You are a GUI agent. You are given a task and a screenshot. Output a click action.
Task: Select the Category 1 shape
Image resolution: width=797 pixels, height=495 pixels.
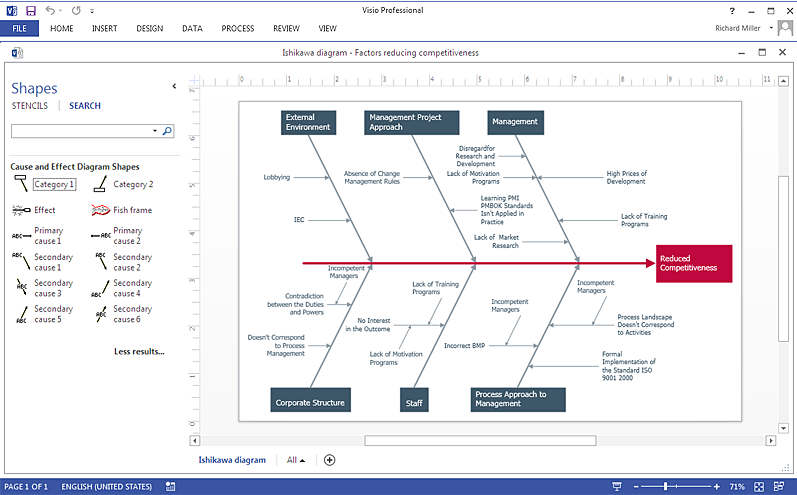pos(45,184)
